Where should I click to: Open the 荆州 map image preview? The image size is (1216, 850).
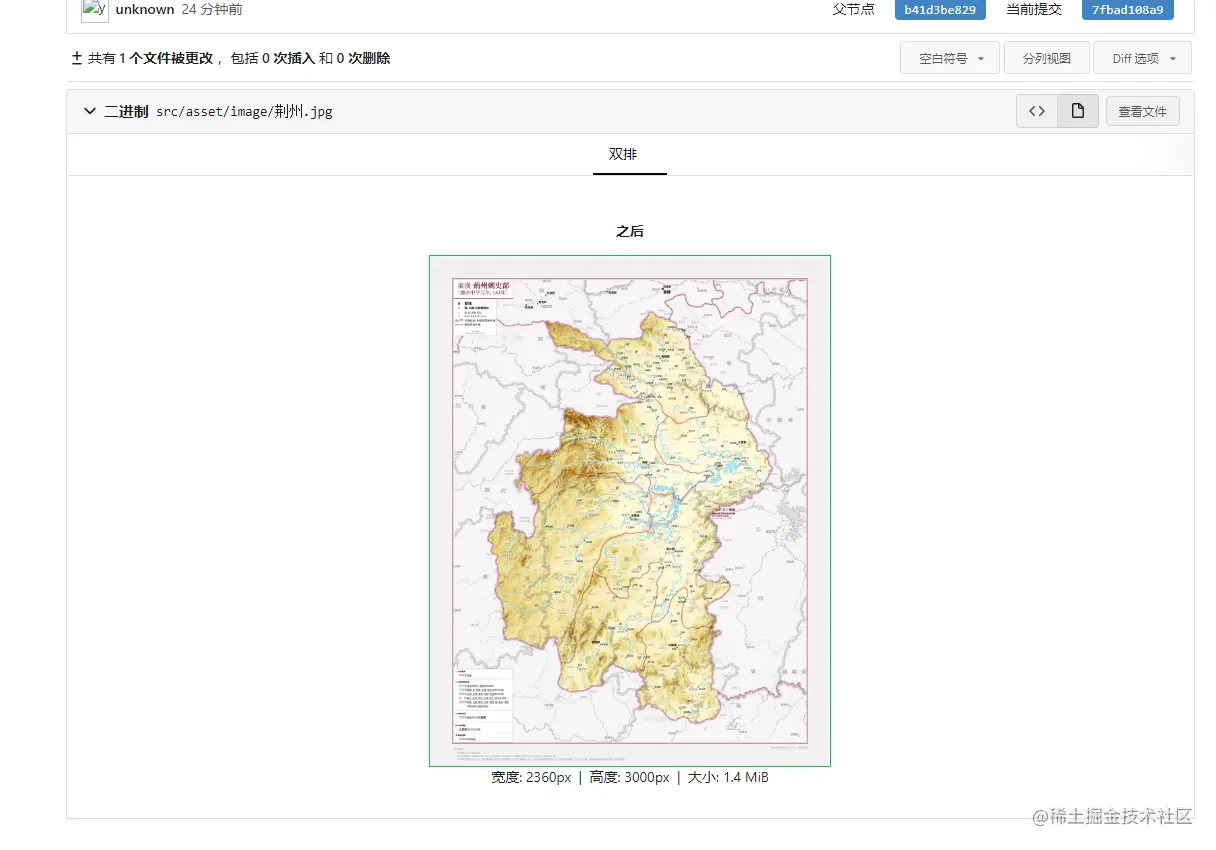(630, 511)
